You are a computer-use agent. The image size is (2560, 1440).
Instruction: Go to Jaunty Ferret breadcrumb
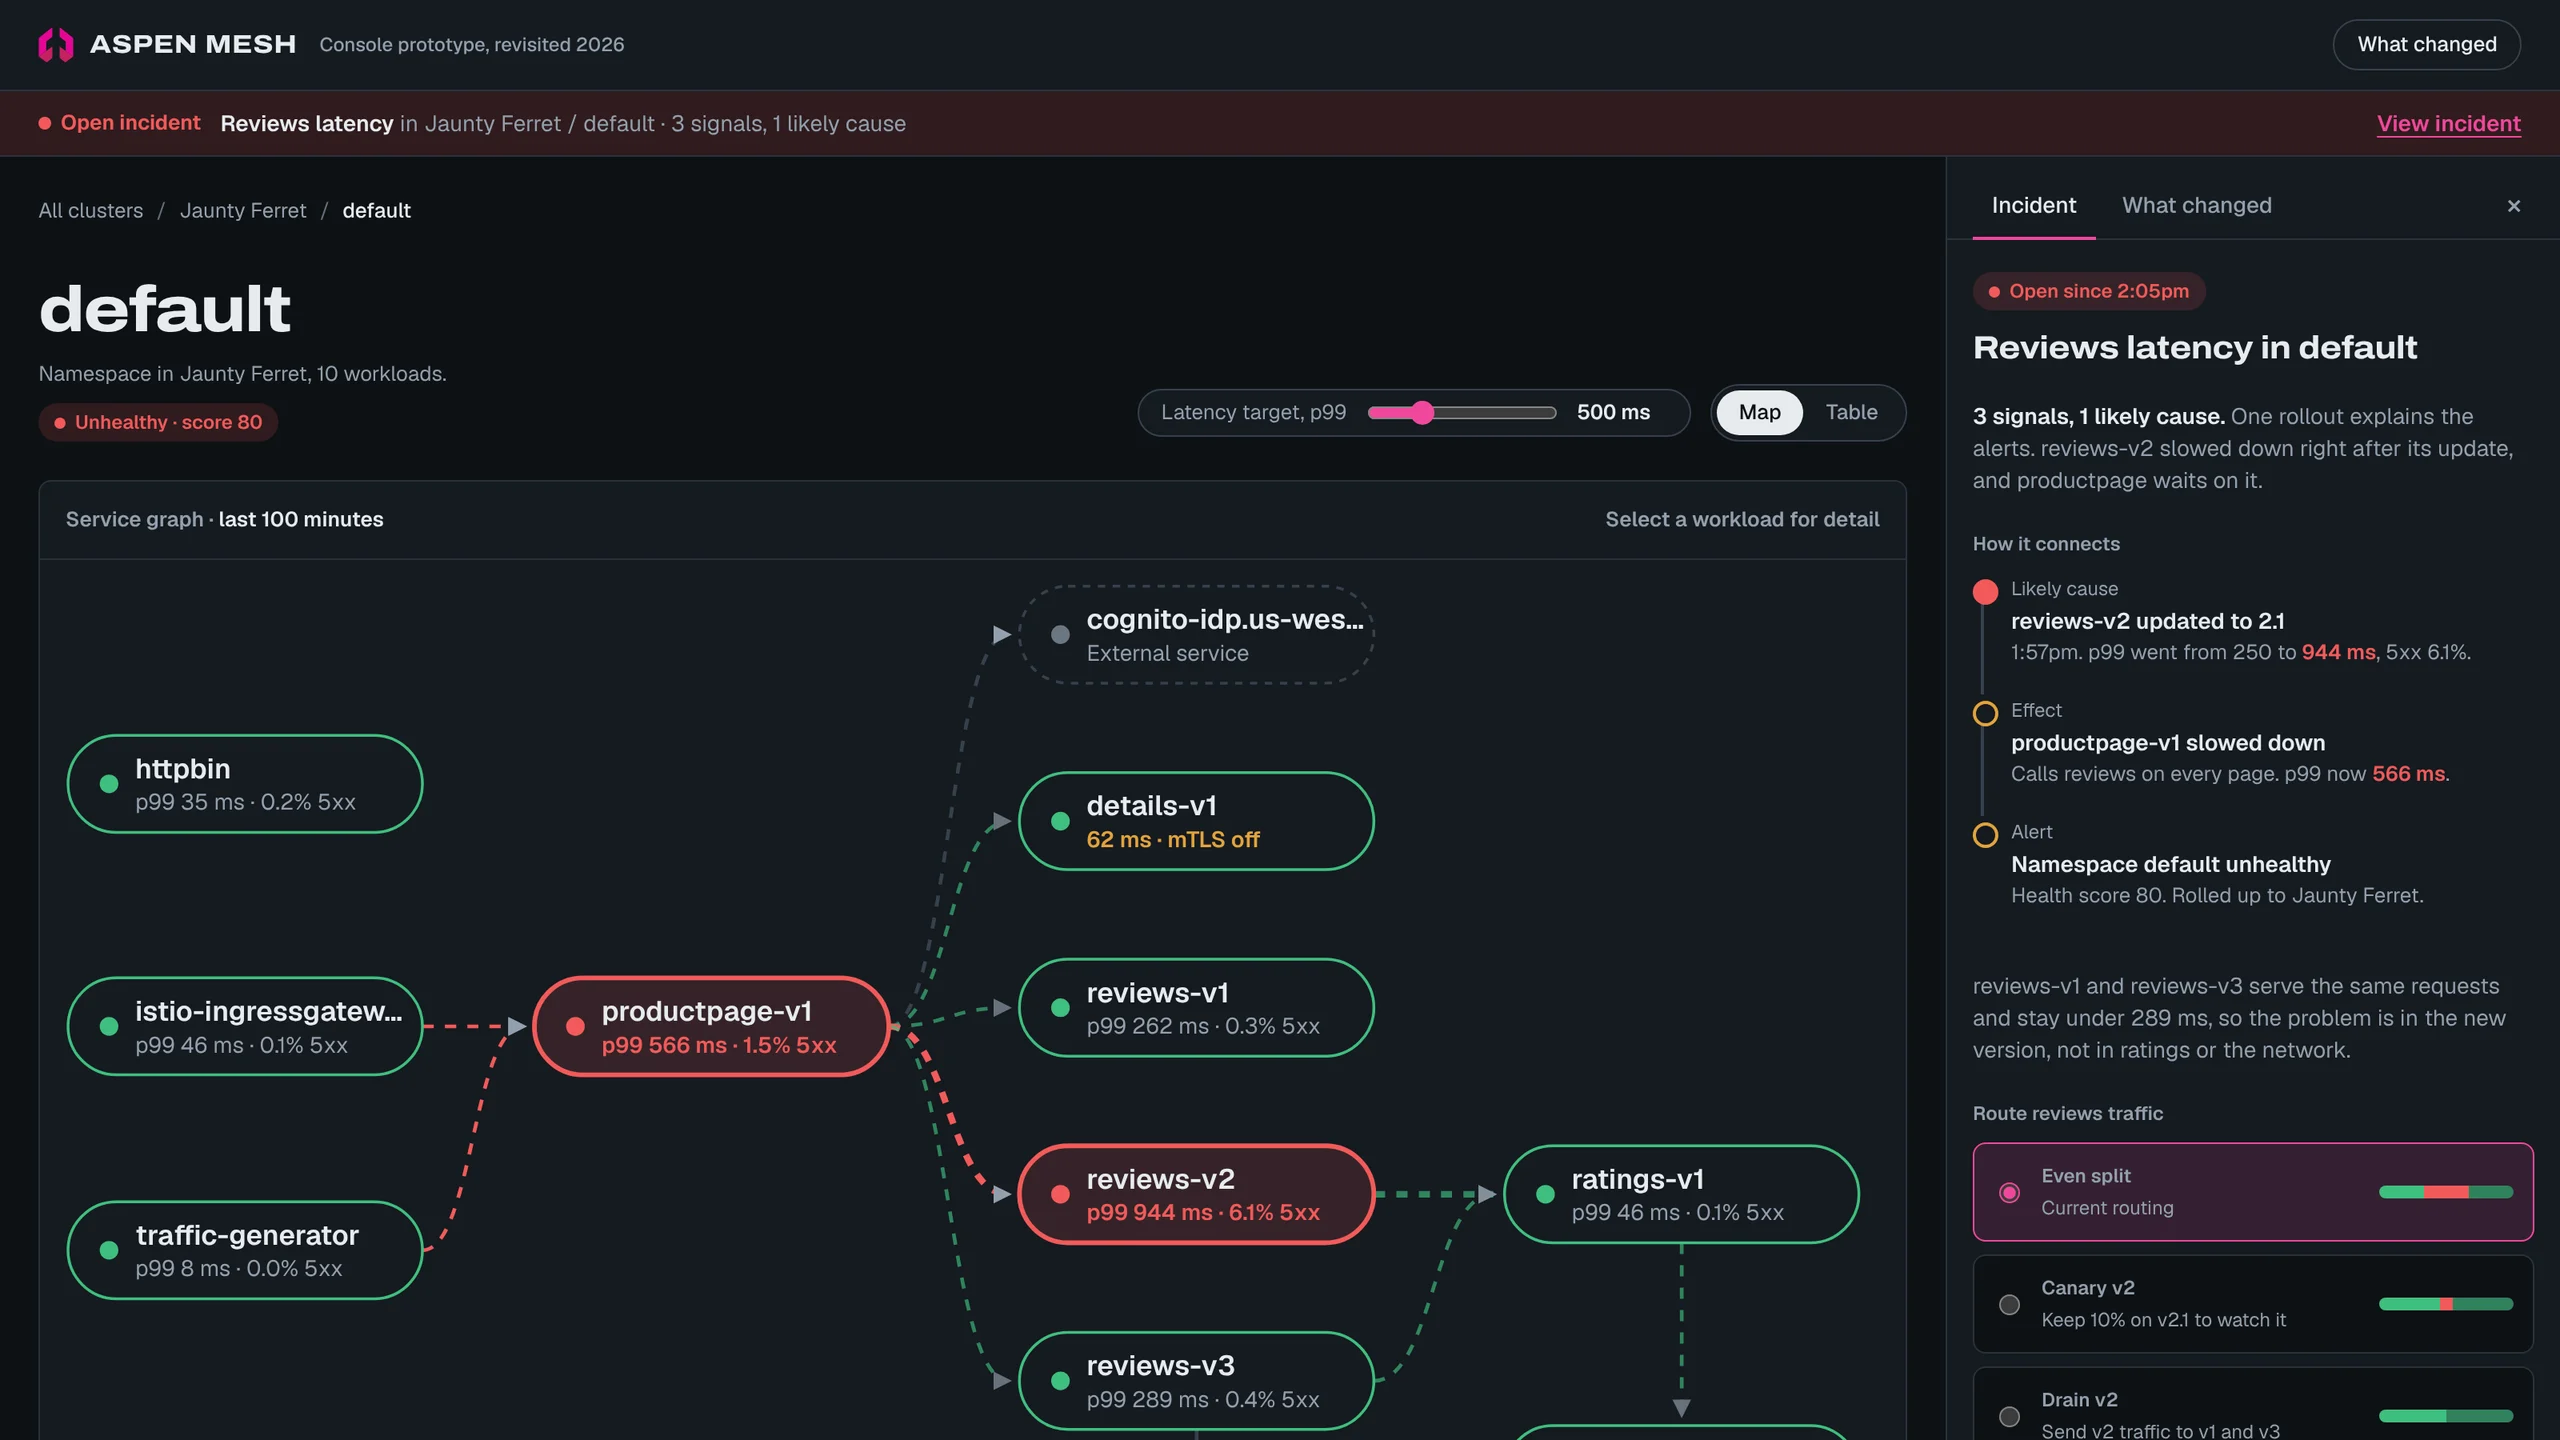pos(243,210)
